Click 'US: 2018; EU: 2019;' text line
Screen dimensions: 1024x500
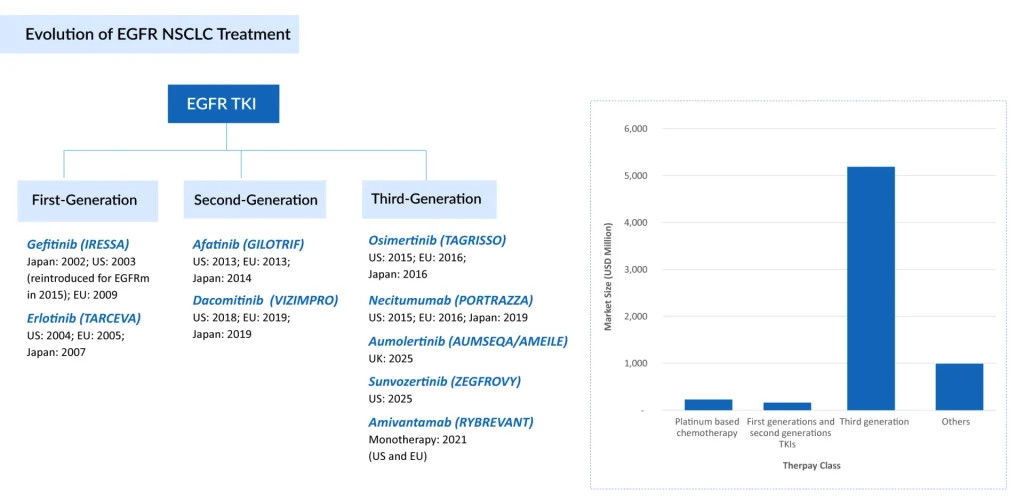[242, 318]
